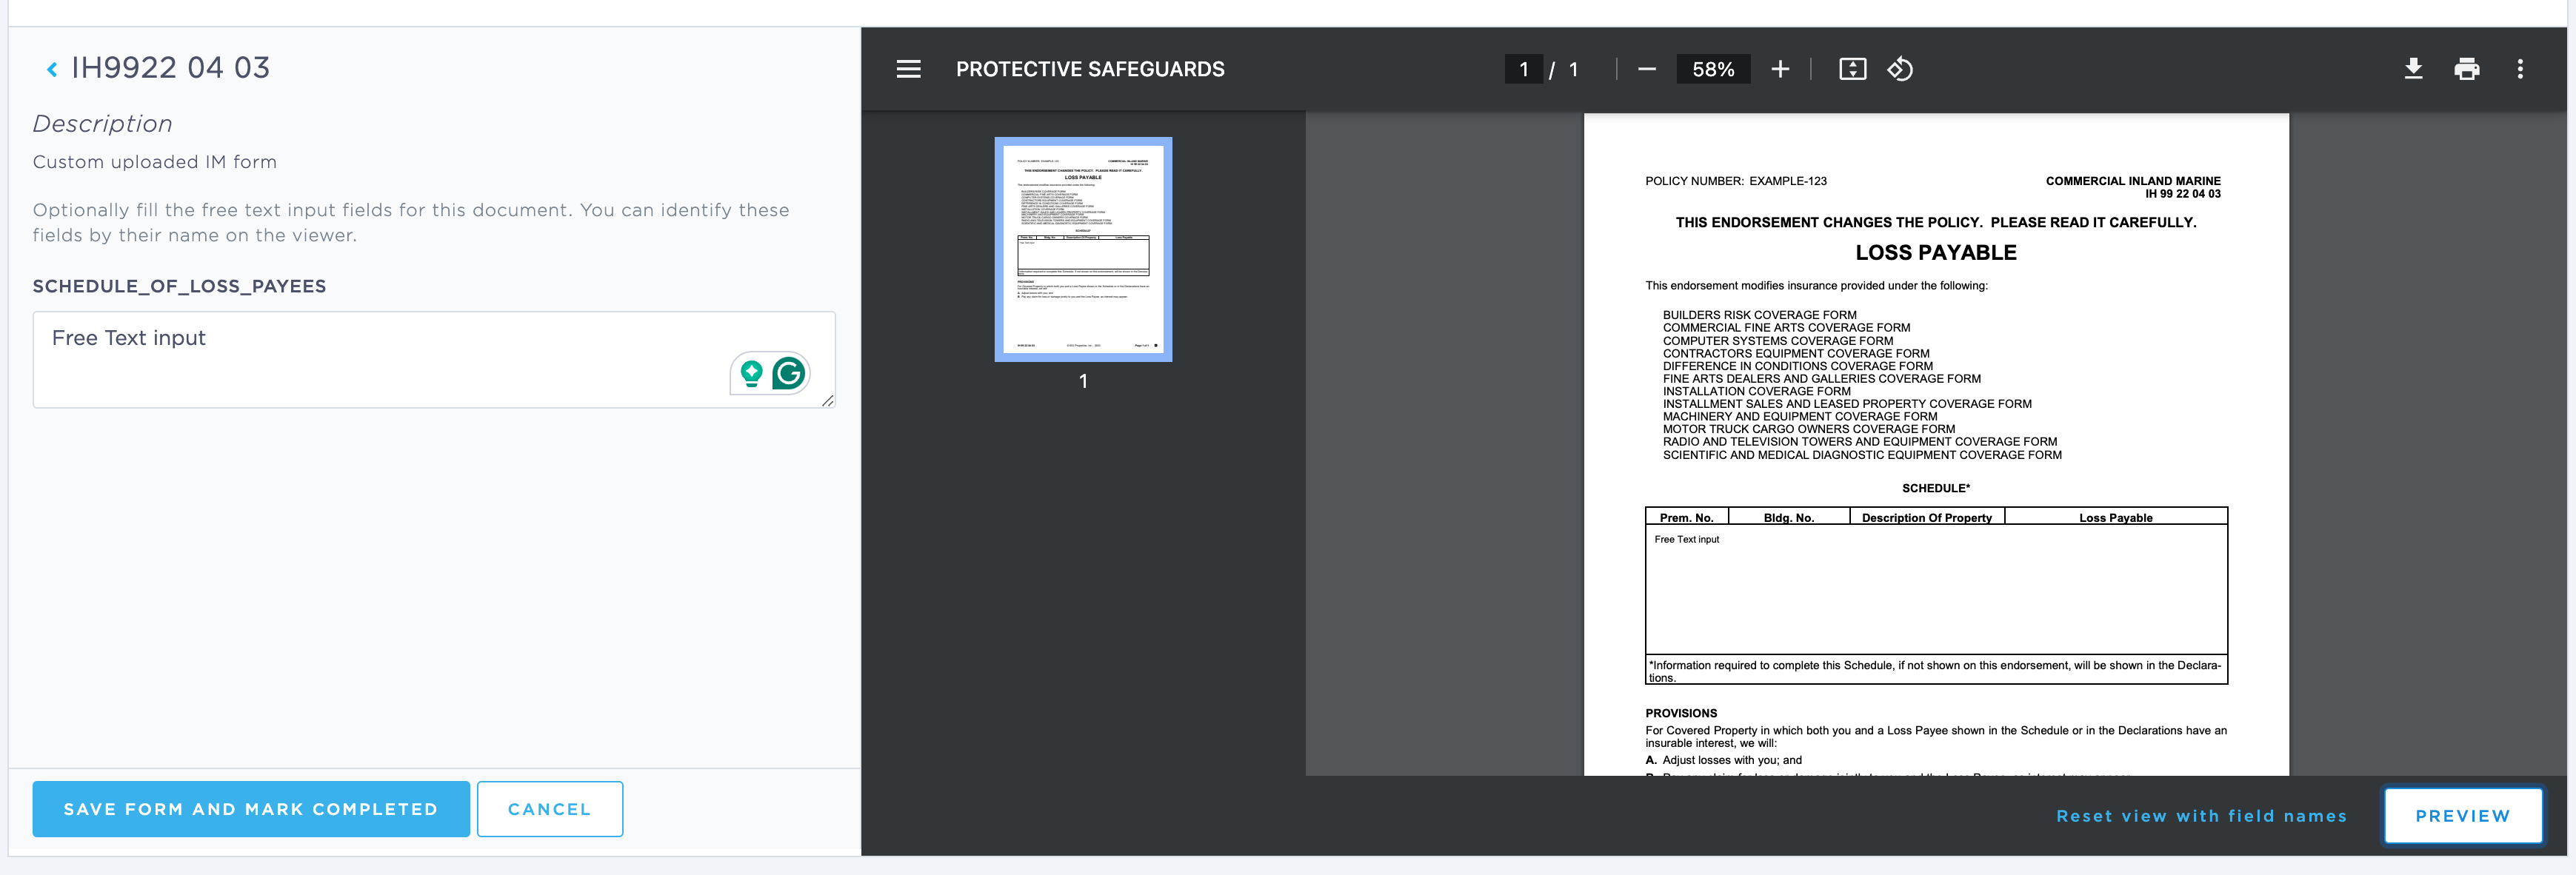Click the Preview button
The image size is (2576, 875).
coord(2462,816)
